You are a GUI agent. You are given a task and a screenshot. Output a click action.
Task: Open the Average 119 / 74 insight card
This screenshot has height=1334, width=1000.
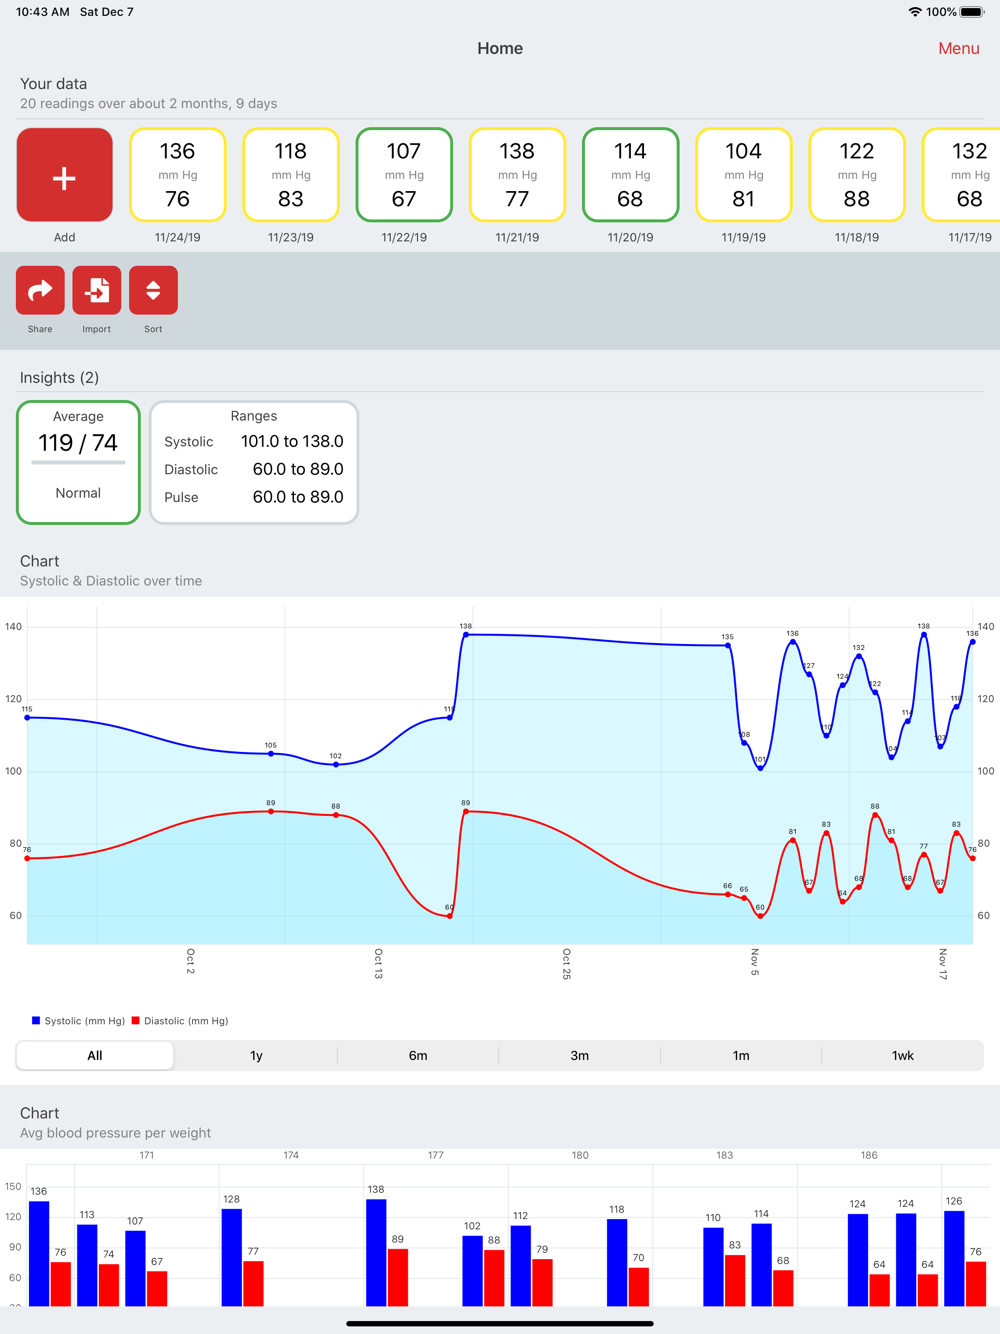(78, 462)
